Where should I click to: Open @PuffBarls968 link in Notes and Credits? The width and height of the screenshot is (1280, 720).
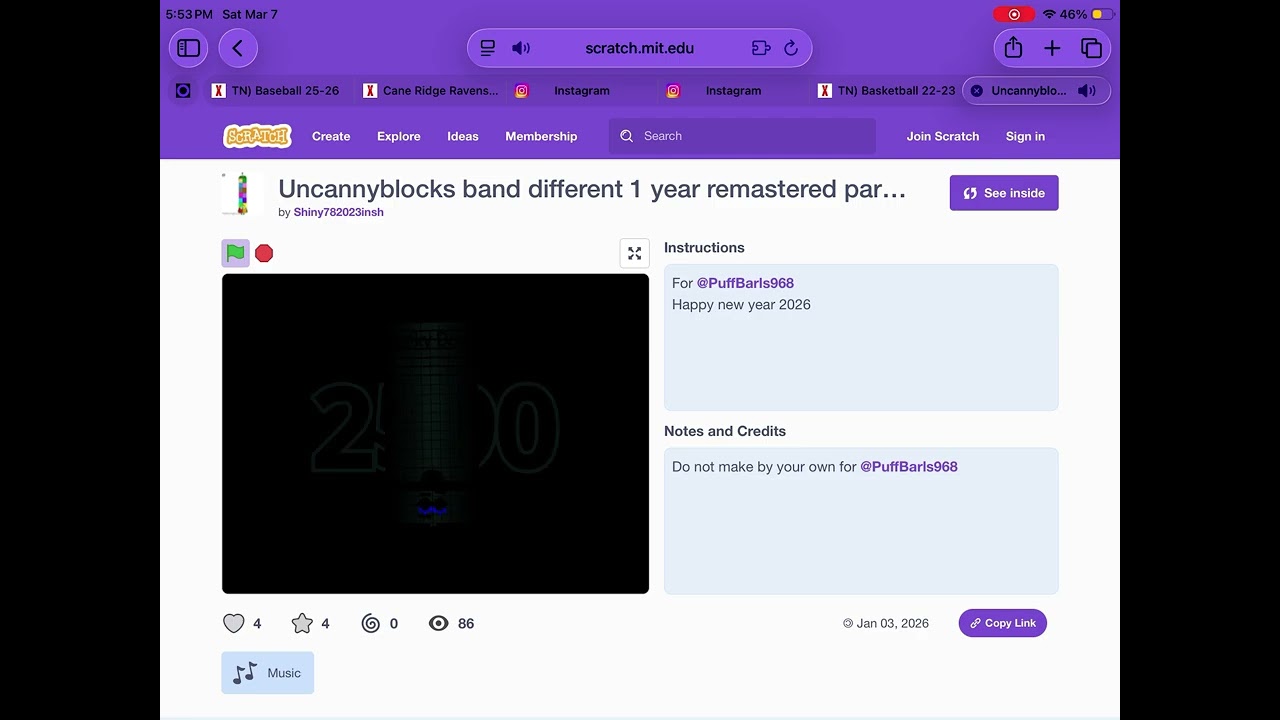point(909,466)
